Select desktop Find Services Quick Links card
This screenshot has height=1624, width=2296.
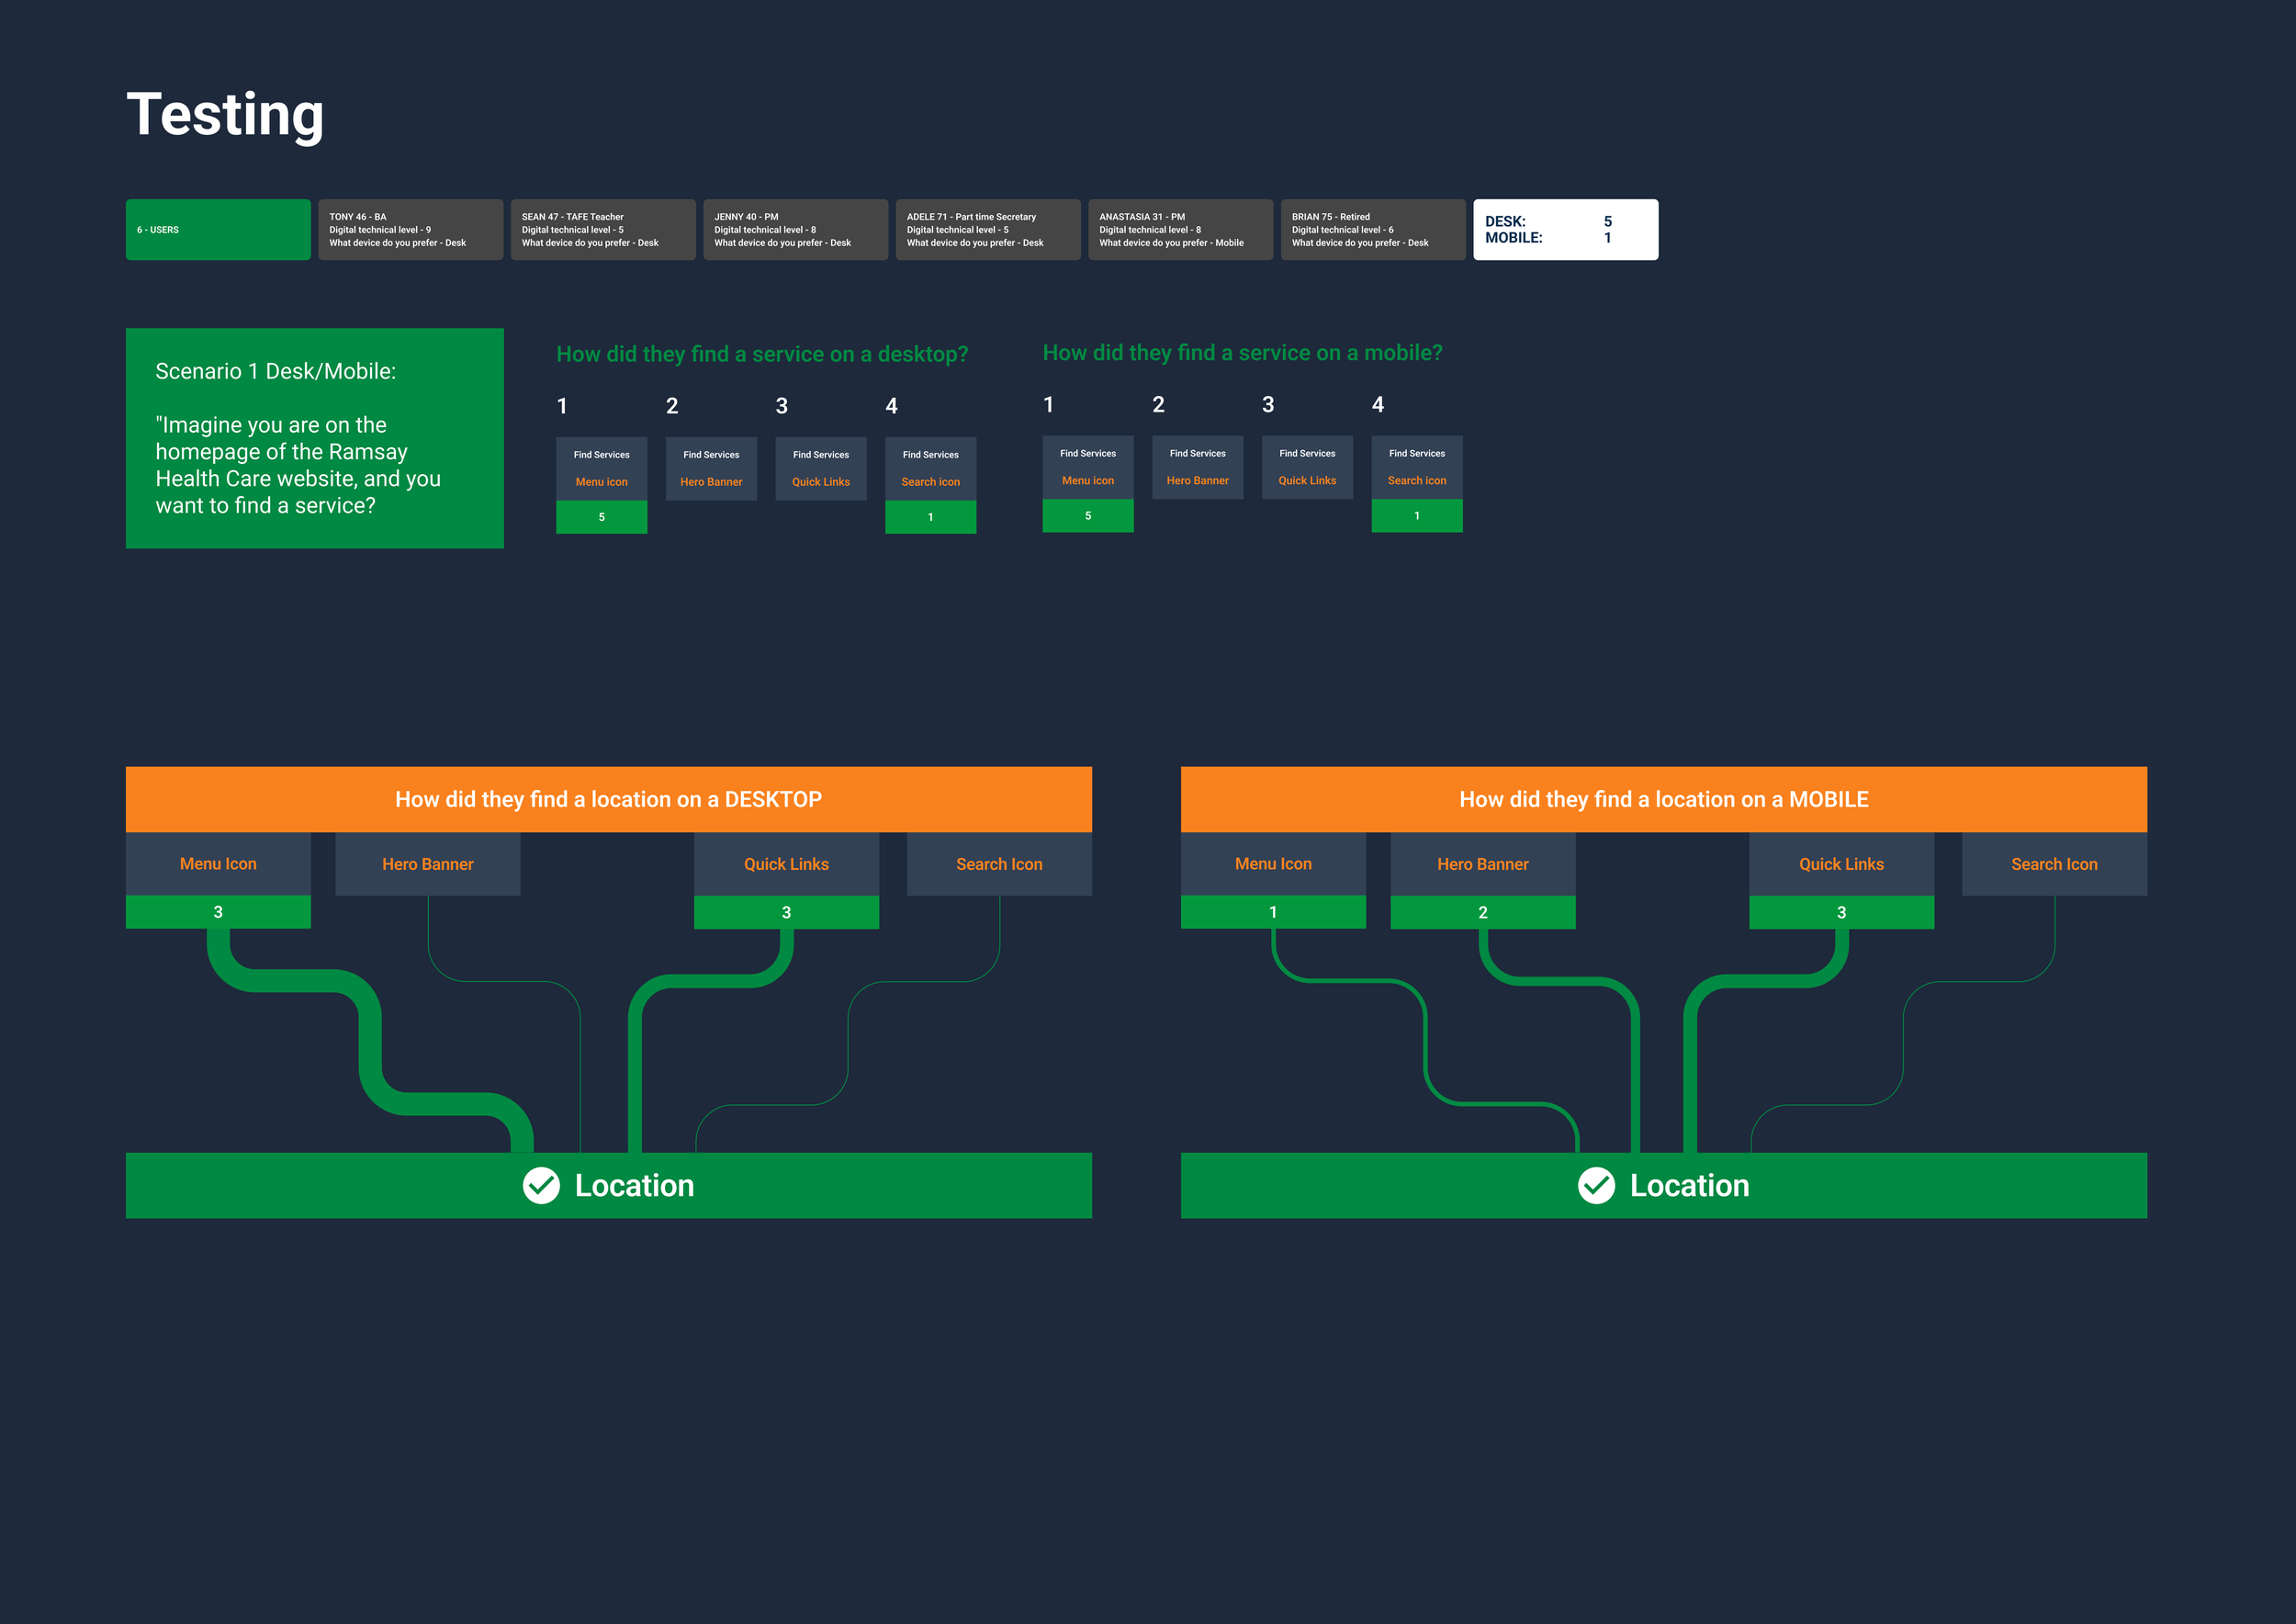click(x=821, y=469)
